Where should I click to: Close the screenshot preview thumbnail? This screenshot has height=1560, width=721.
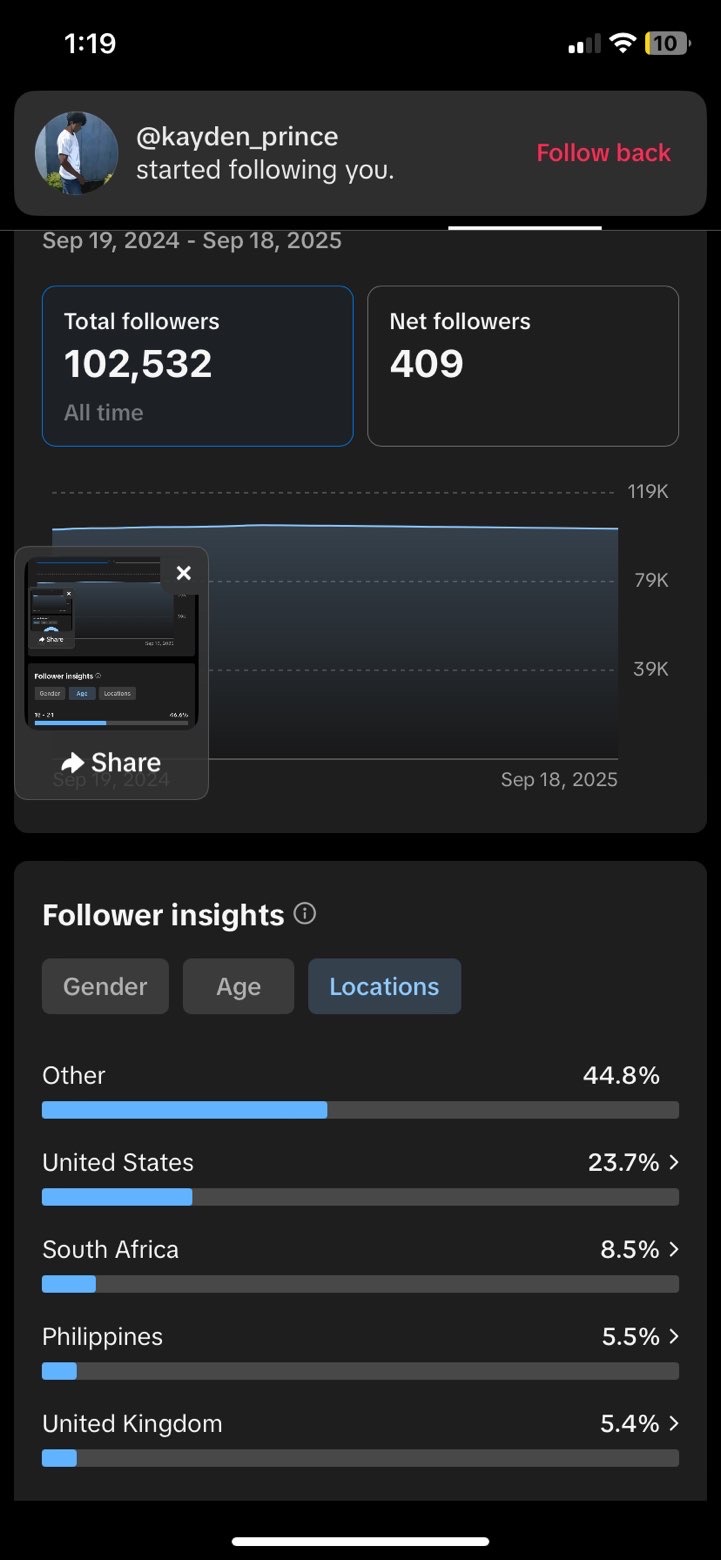coord(183,573)
